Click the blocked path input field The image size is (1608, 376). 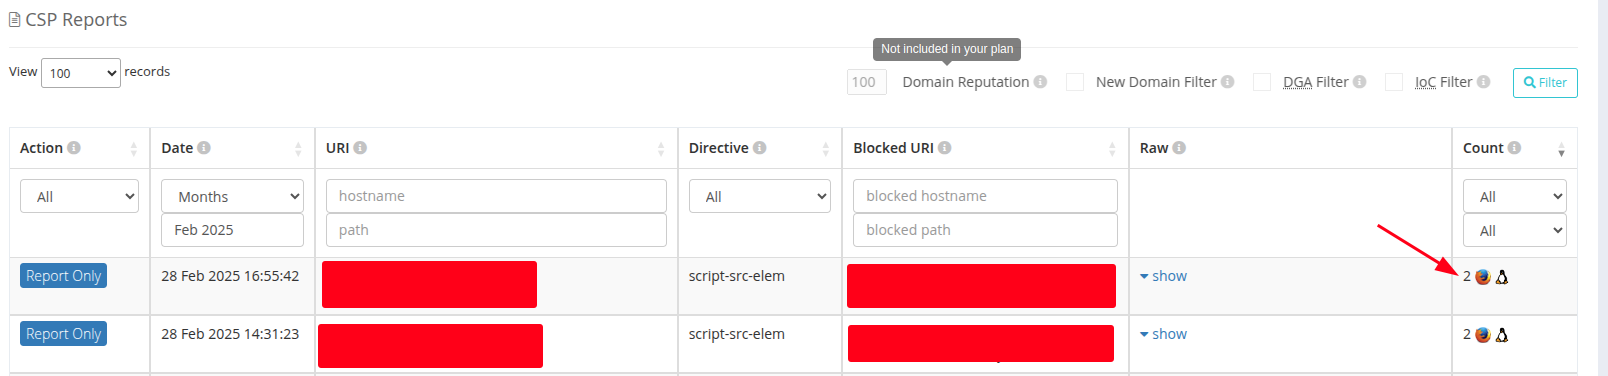pyautogui.click(x=985, y=230)
